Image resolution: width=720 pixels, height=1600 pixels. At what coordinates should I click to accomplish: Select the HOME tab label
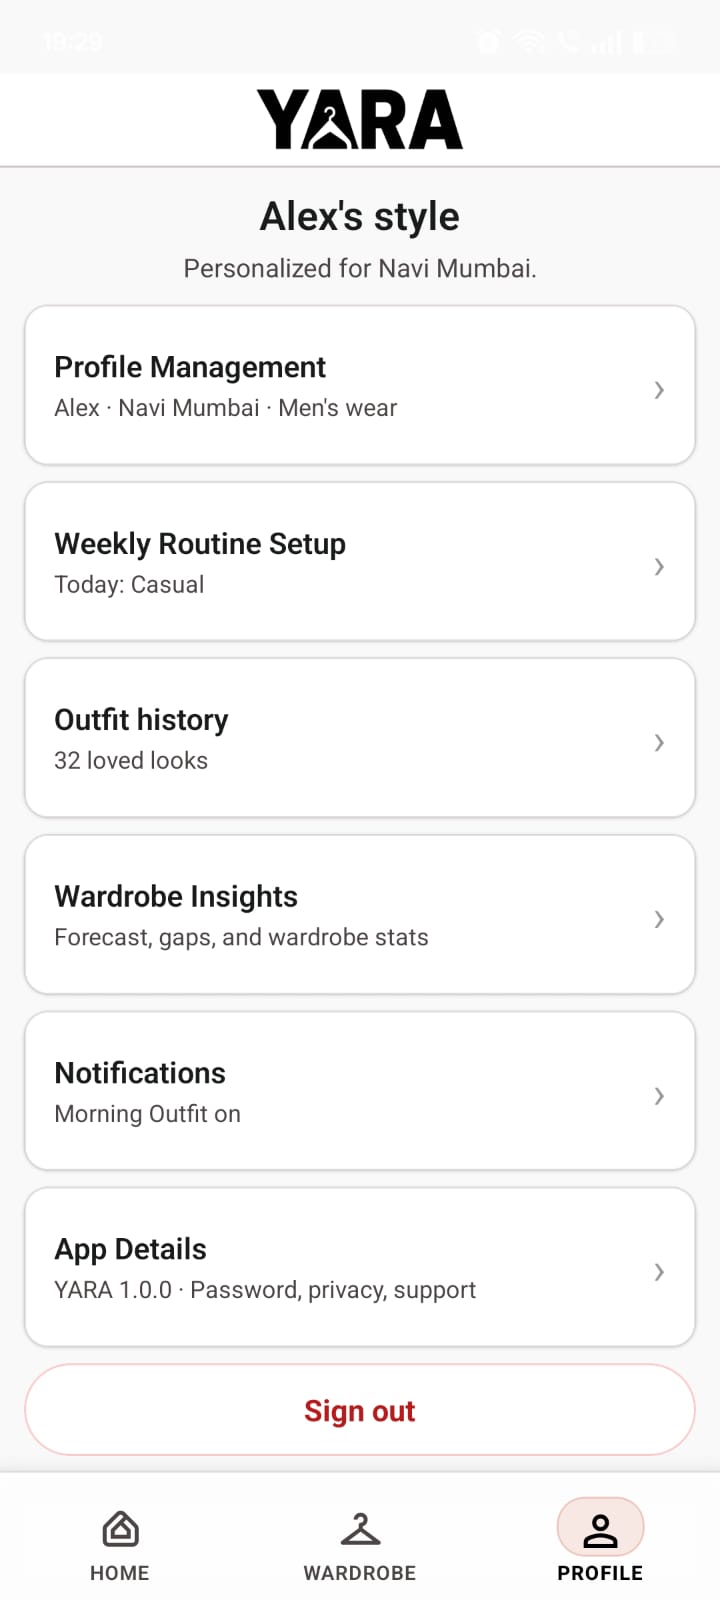[120, 1573]
